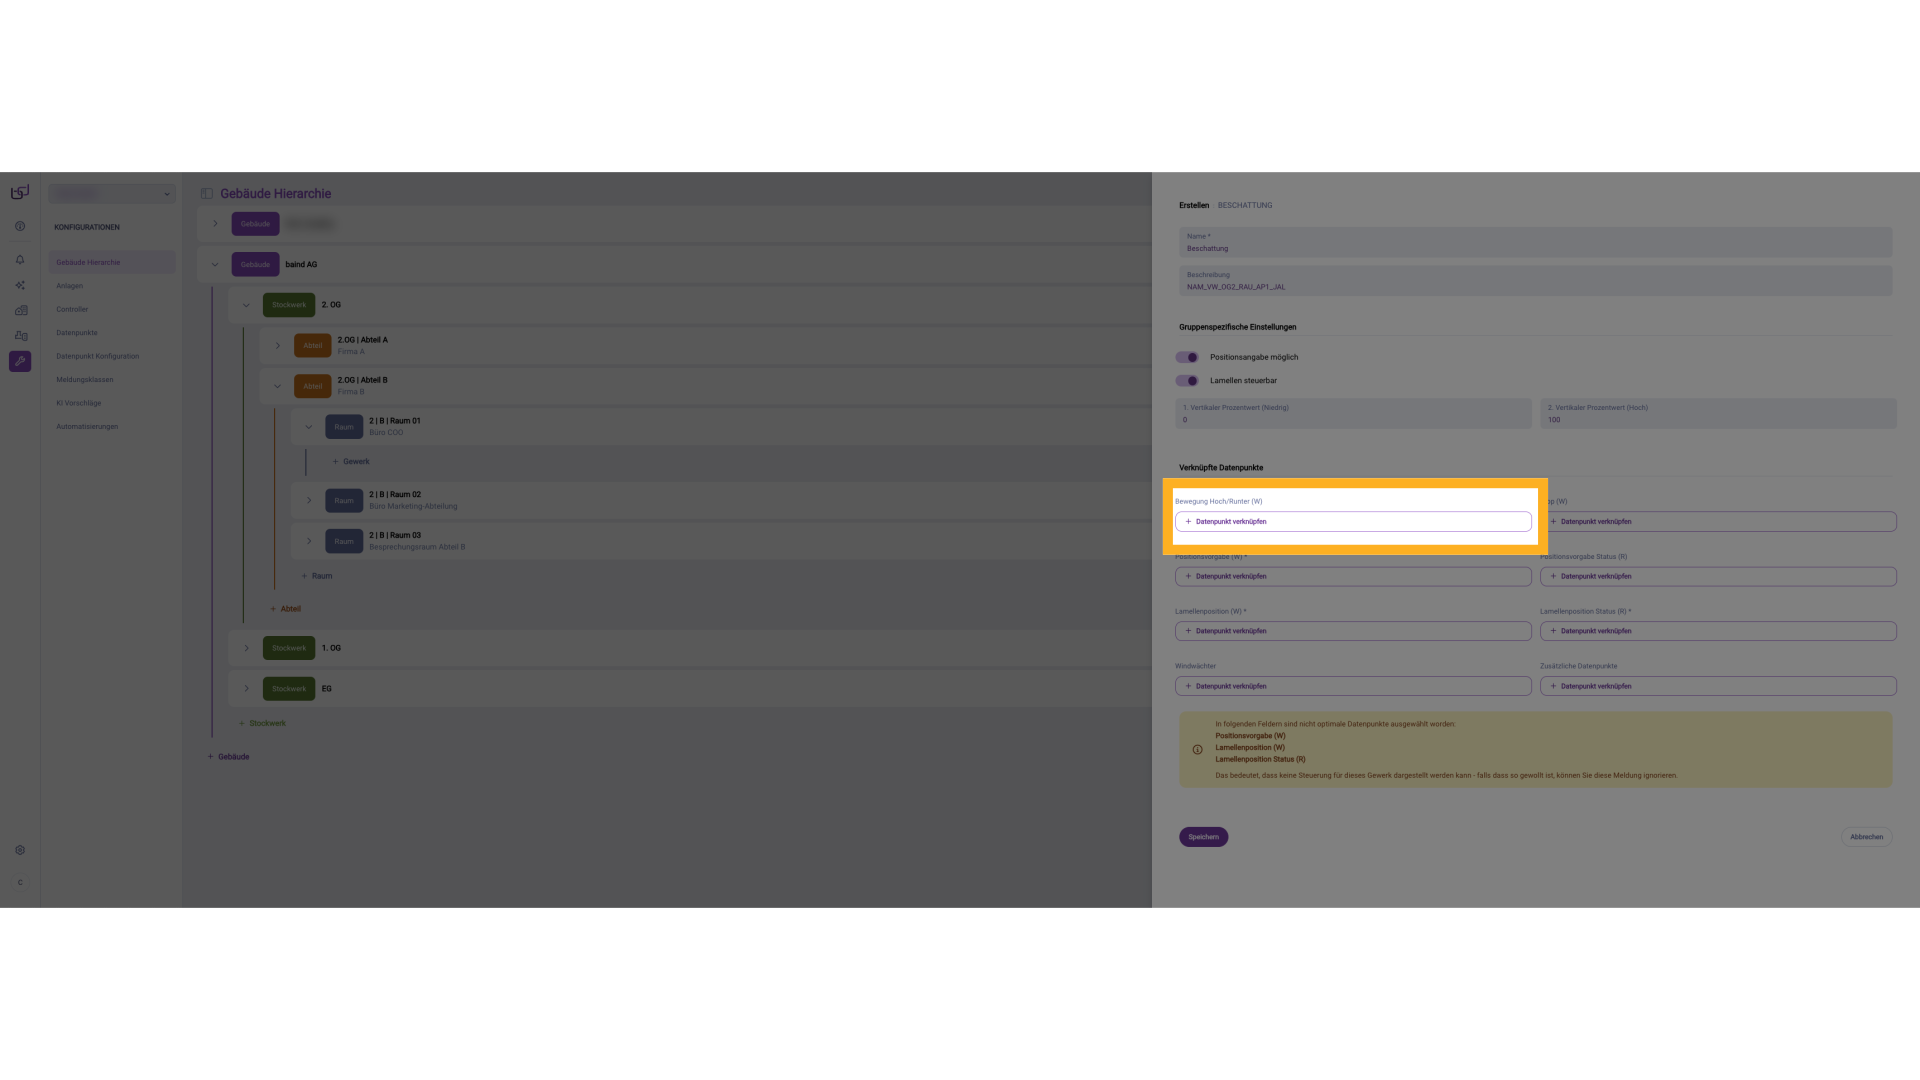Click the Beschreibung input field
1920x1080 pixels.
tap(1535, 282)
